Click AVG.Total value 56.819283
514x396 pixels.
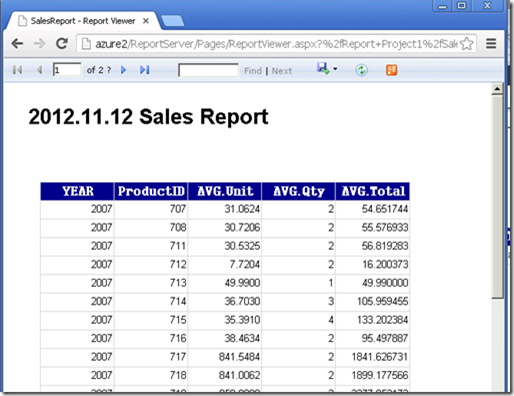pos(385,246)
